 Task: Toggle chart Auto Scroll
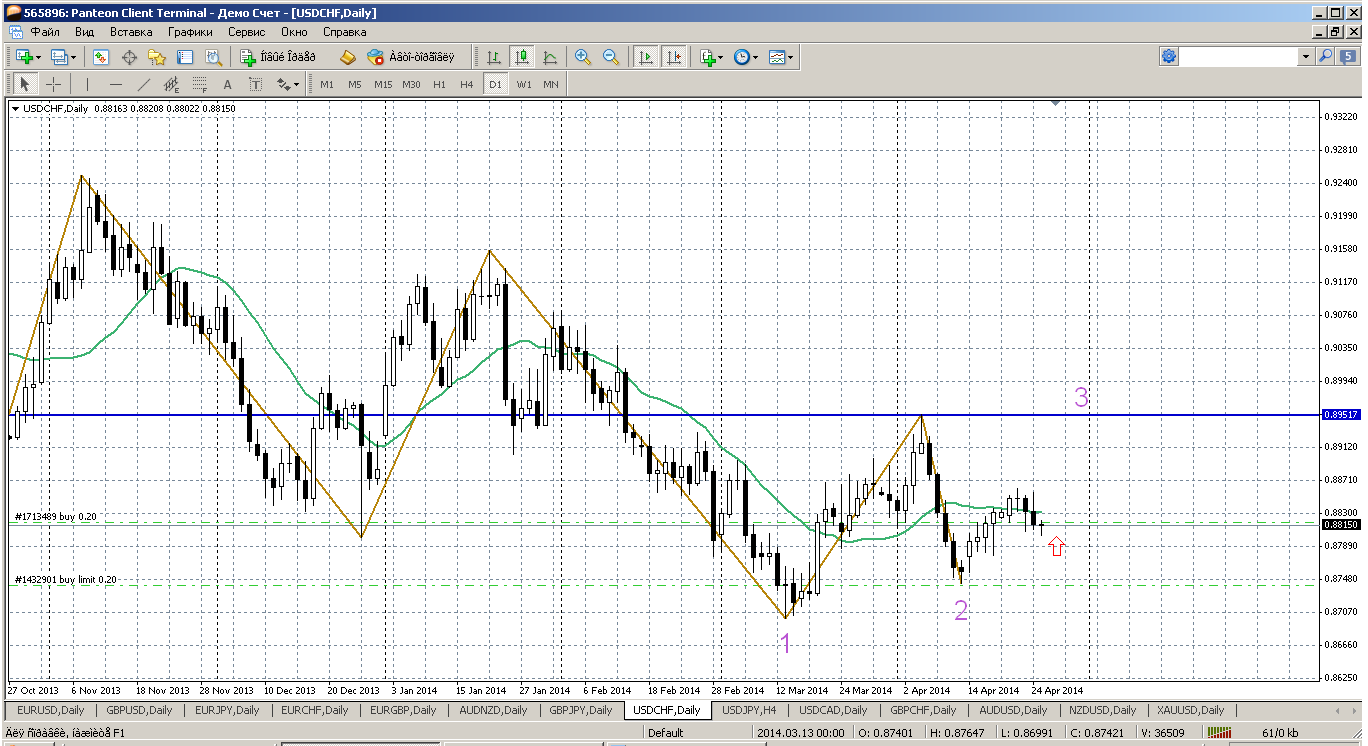(646, 57)
